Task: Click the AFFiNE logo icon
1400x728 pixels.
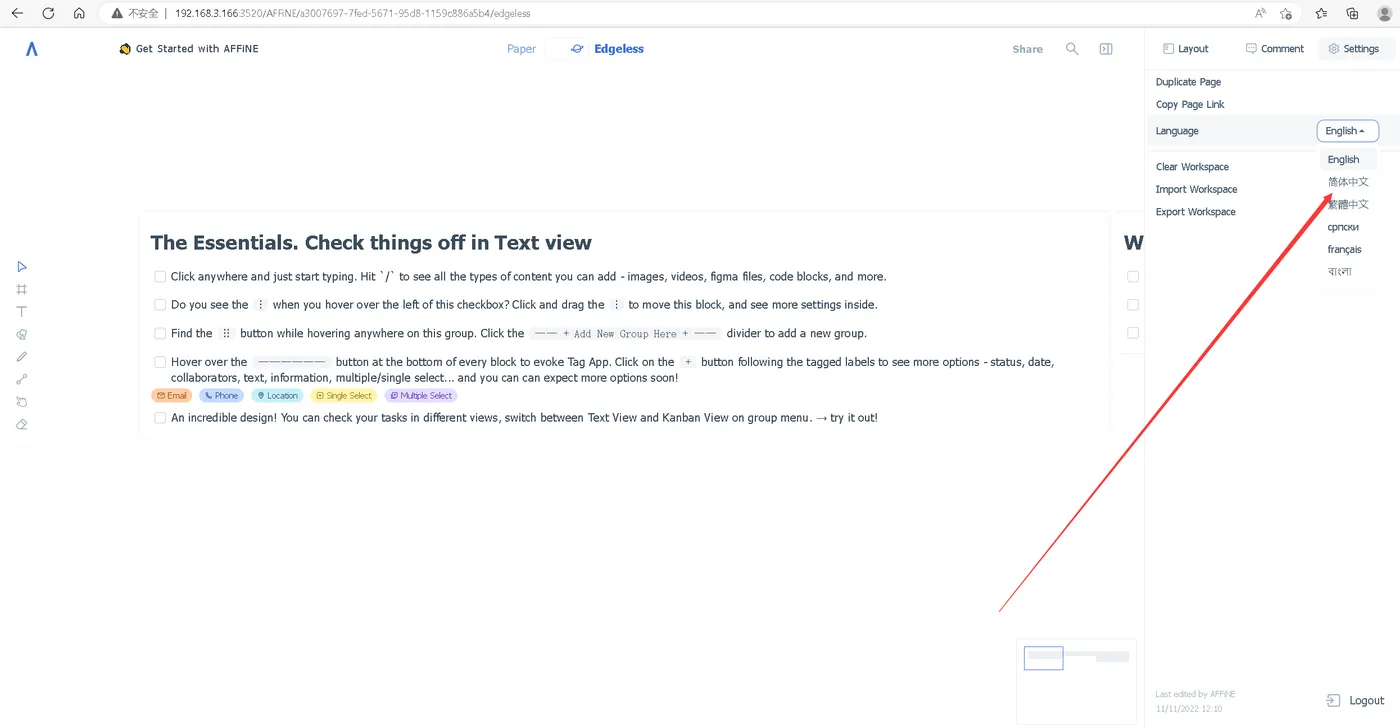Action: (32, 49)
